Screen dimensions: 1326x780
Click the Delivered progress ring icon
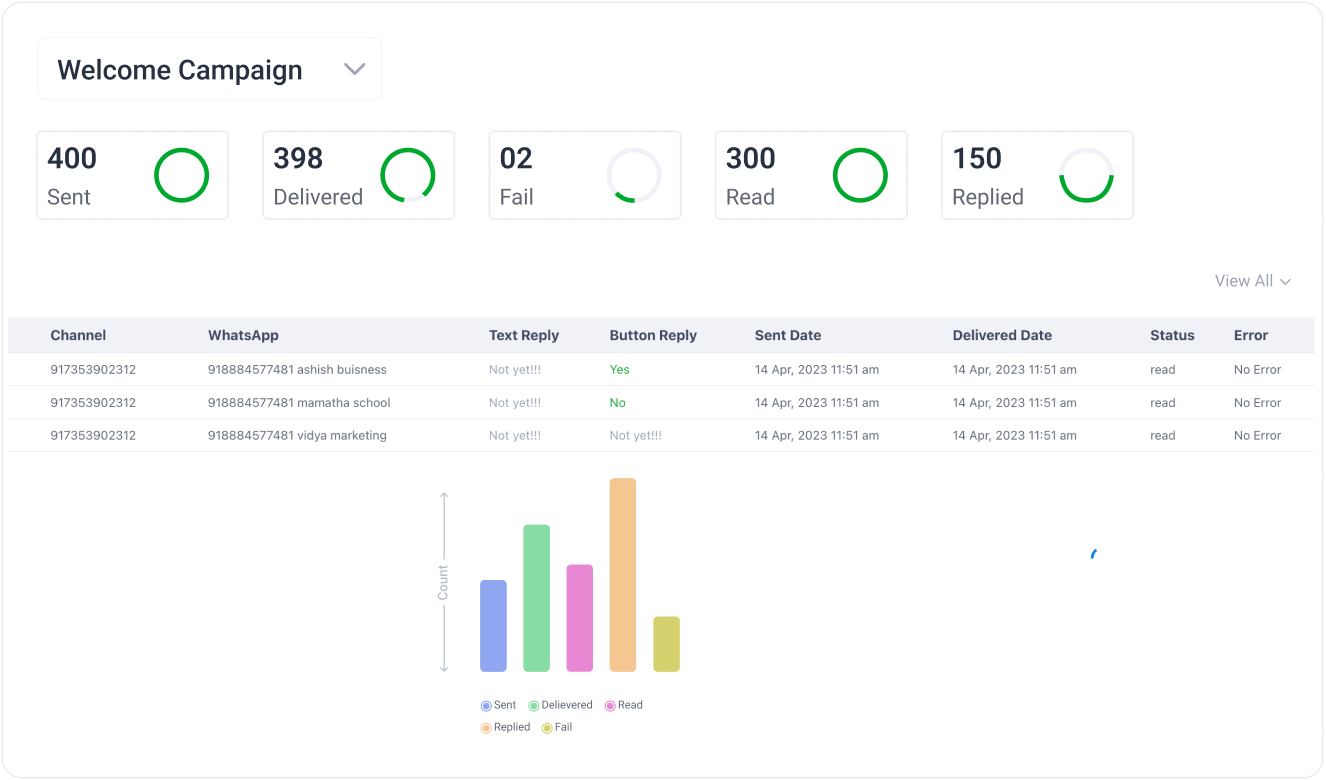(x=407, y=175)
